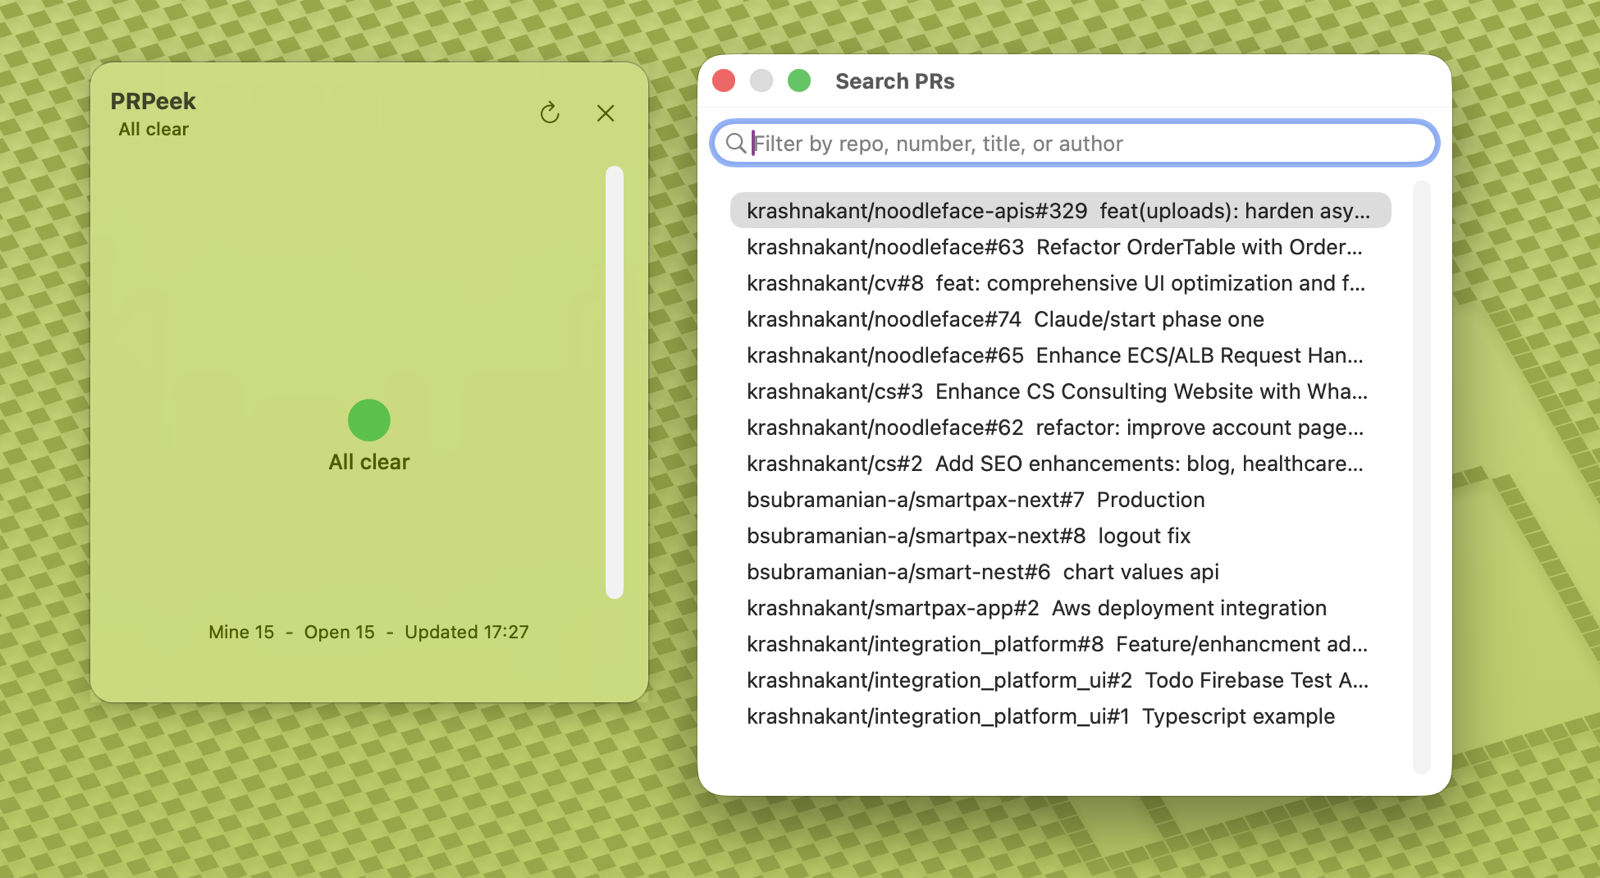Open smartpax-next#8 logout fix PR
The image size is (1600, 878).
click(x=1060, y=535)
